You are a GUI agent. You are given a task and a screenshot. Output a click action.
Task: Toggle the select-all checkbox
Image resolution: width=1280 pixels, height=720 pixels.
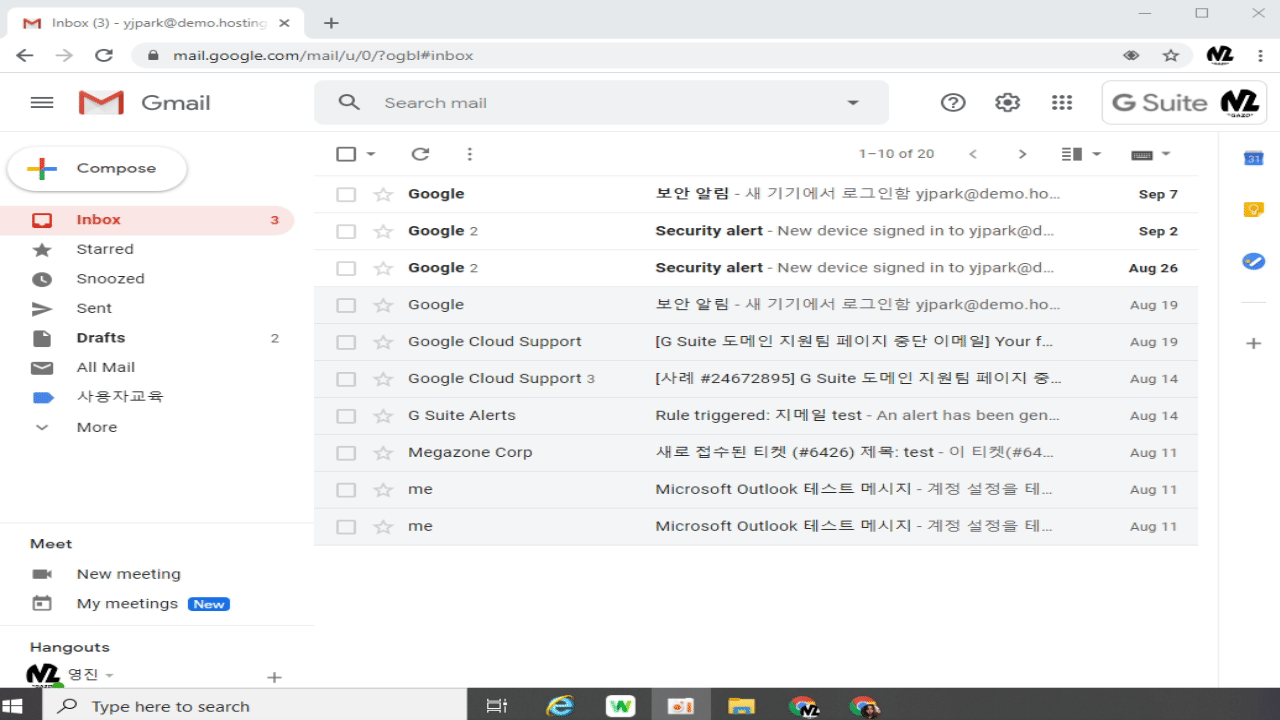[346, 154]
